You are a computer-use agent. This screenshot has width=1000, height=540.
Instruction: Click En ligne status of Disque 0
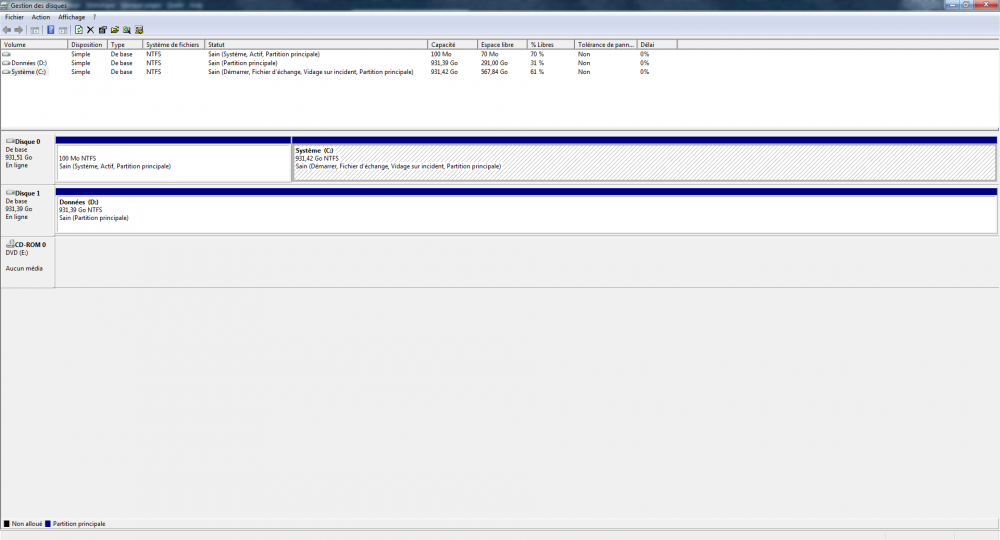(17, 165)
